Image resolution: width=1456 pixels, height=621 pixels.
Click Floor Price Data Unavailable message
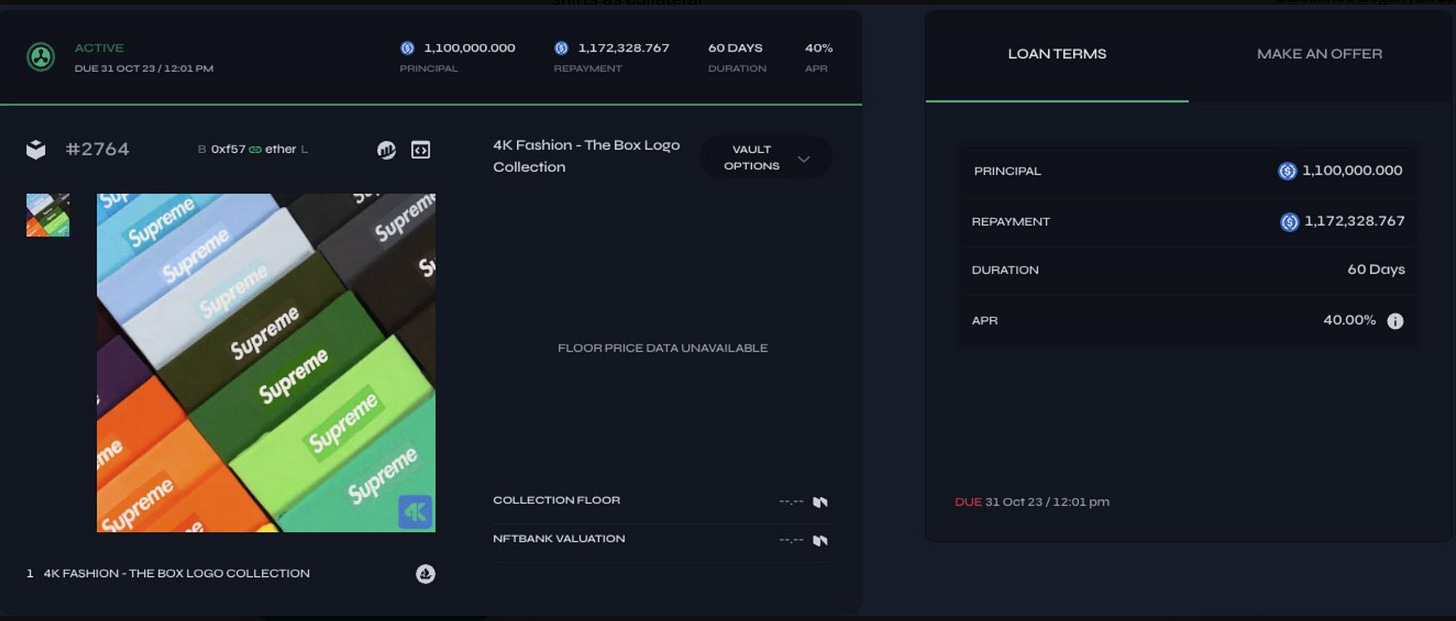[x=663, y=348]
